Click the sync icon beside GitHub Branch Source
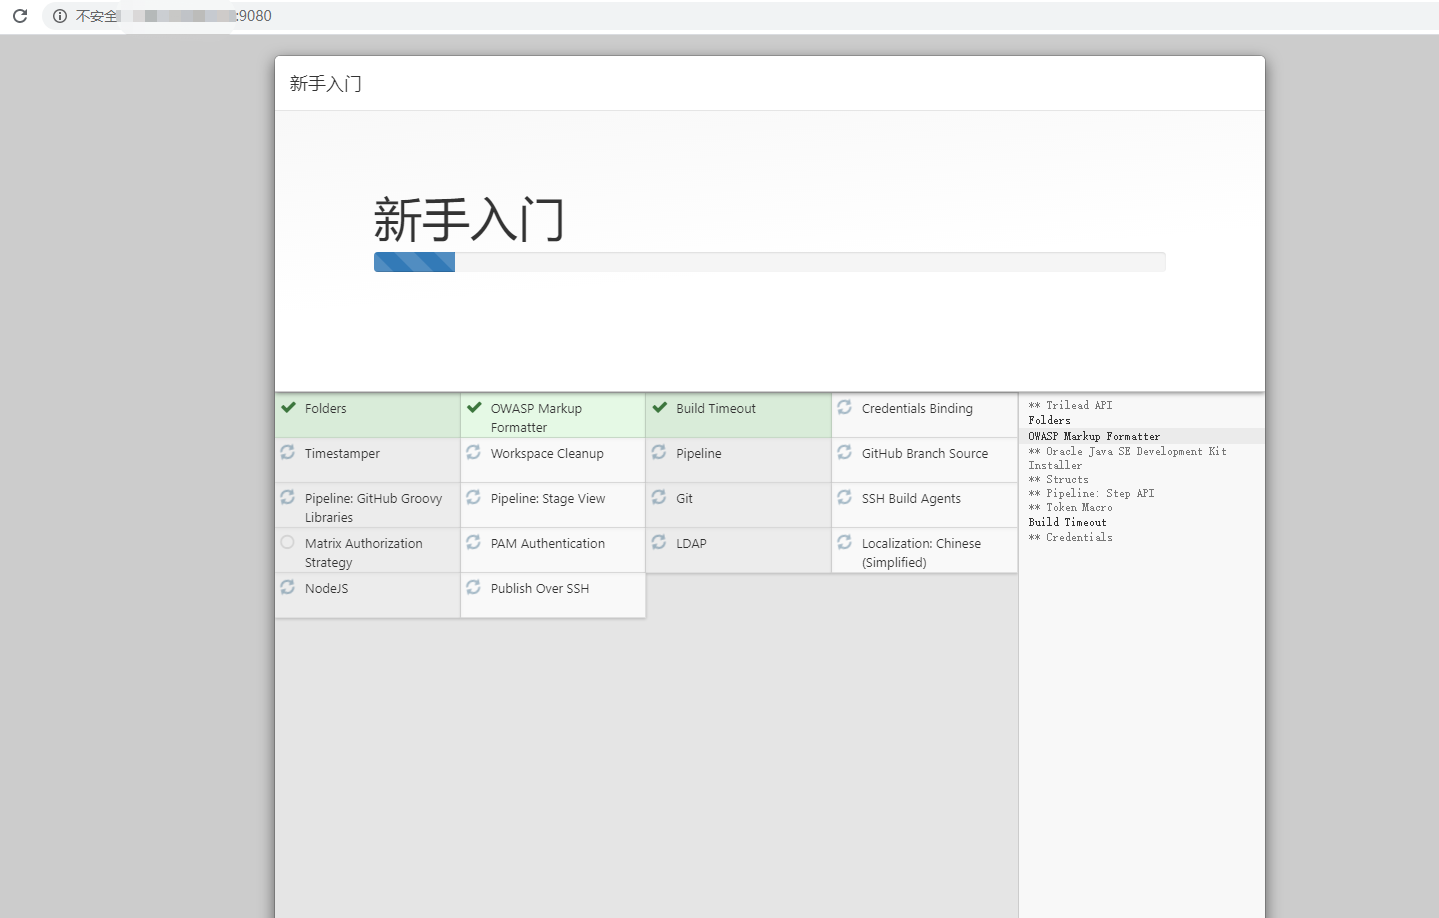Image resolution: width=1439 pixels, height=918 pixels. [x=845, y=452]
